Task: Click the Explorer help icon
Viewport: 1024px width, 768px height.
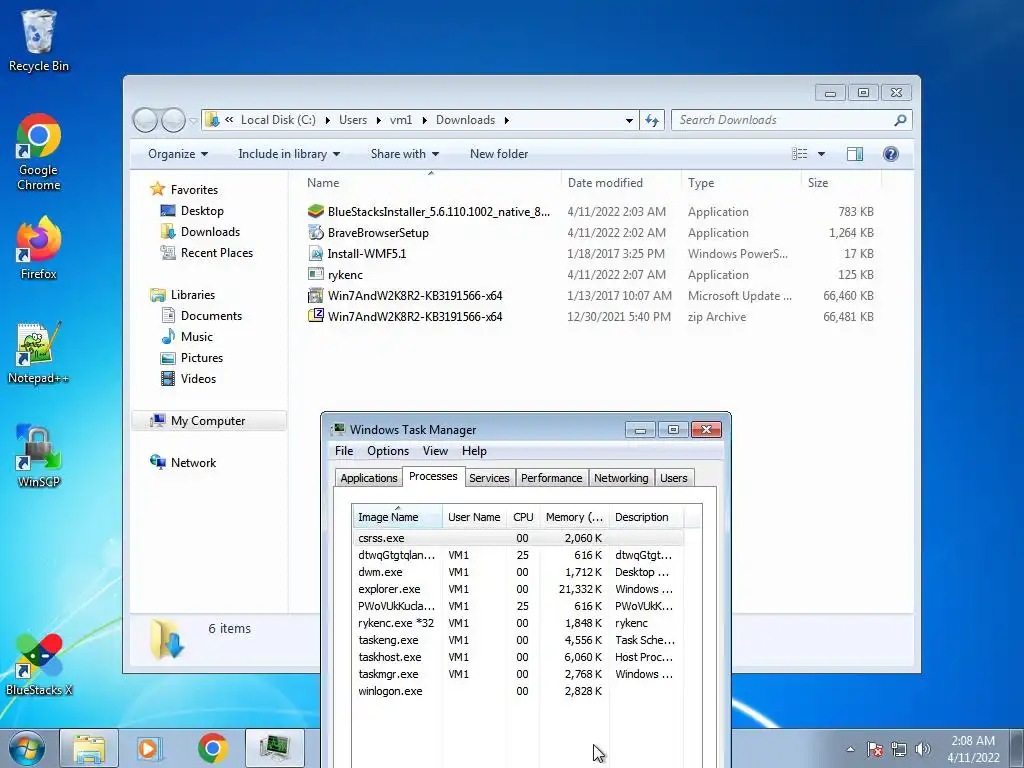Action: 891,154
